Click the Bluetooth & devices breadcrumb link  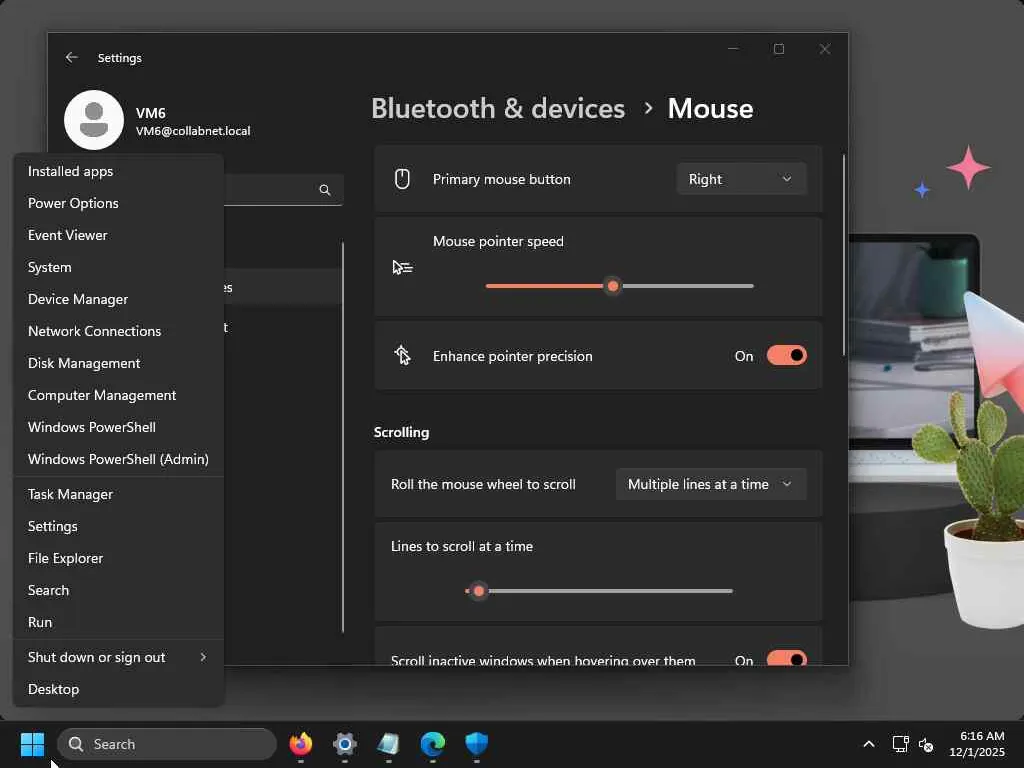(498, 108)
